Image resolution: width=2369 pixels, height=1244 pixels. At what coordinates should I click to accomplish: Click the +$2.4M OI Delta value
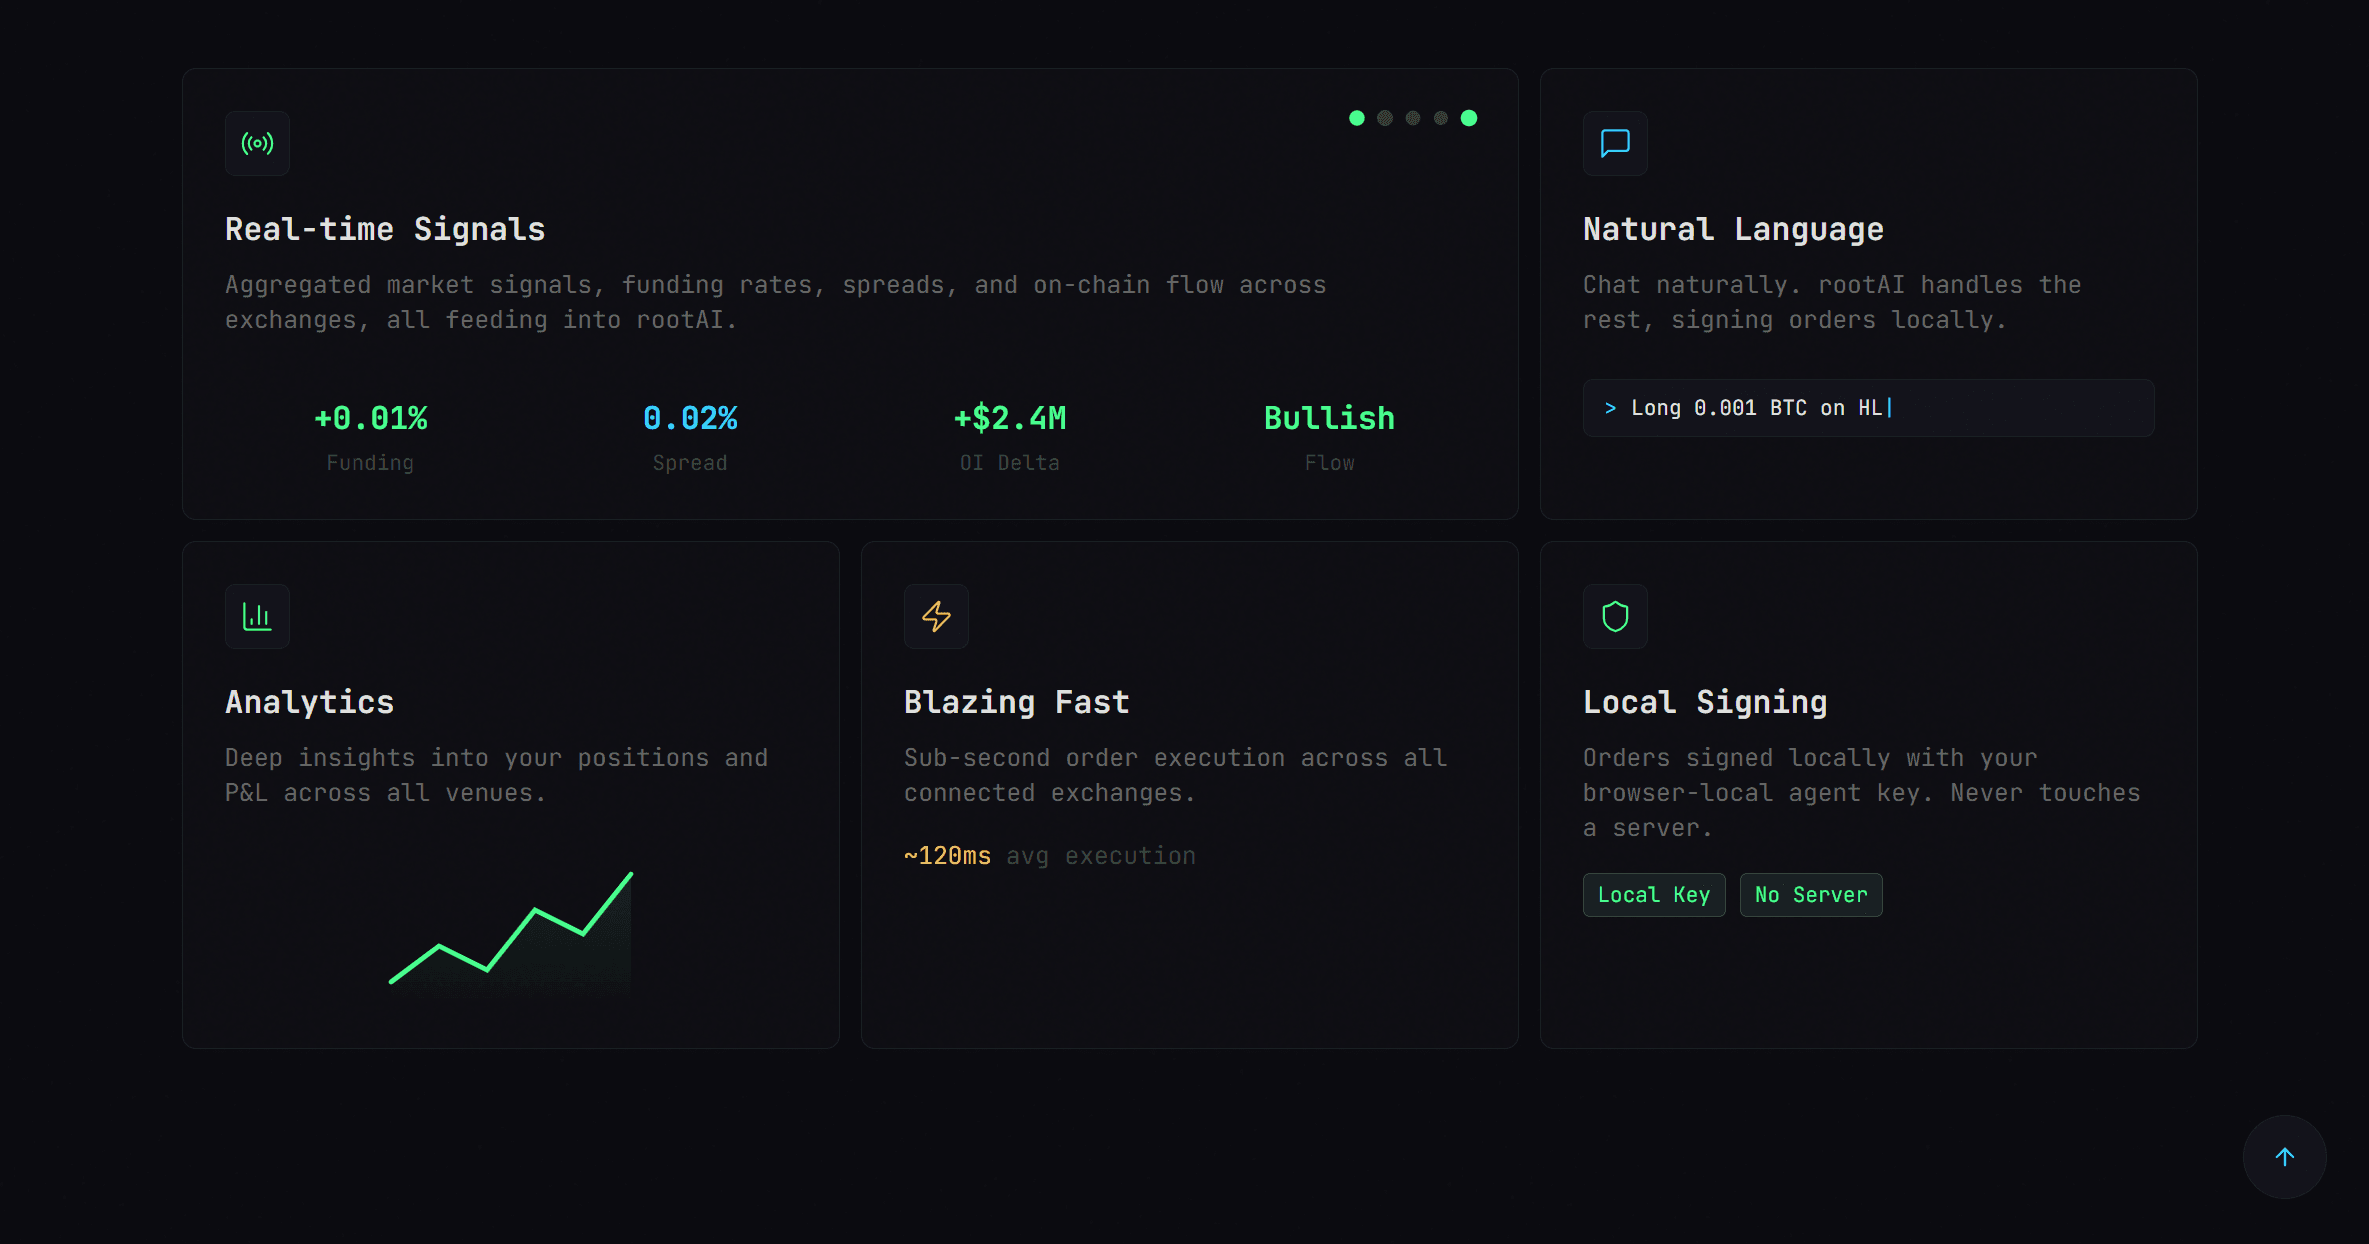(1010, 418)
